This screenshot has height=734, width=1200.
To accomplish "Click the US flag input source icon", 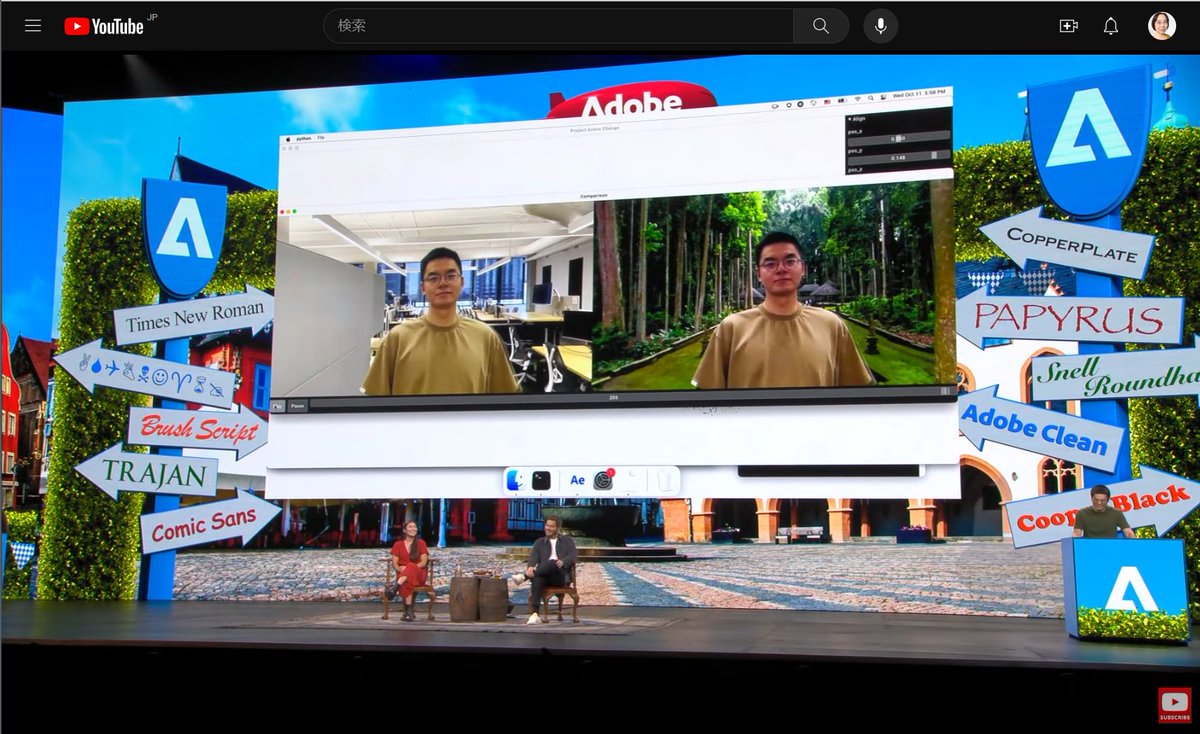I will (x=827, y=101).
